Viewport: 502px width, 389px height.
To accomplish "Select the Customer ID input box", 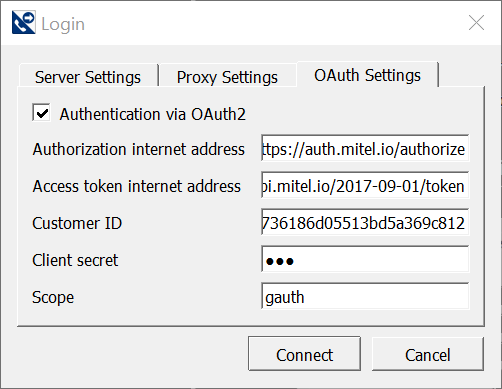I will pos(365,222).
